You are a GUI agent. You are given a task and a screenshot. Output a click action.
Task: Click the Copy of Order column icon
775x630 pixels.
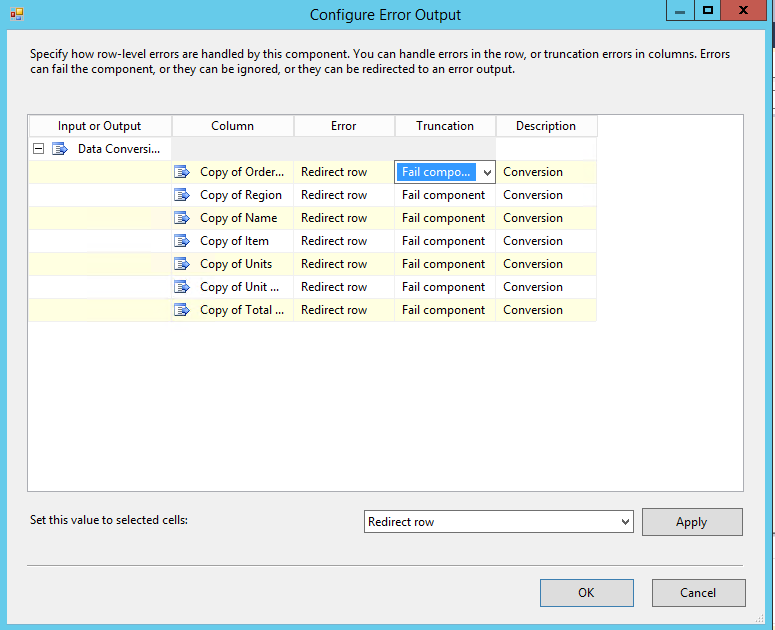point(182,172)
